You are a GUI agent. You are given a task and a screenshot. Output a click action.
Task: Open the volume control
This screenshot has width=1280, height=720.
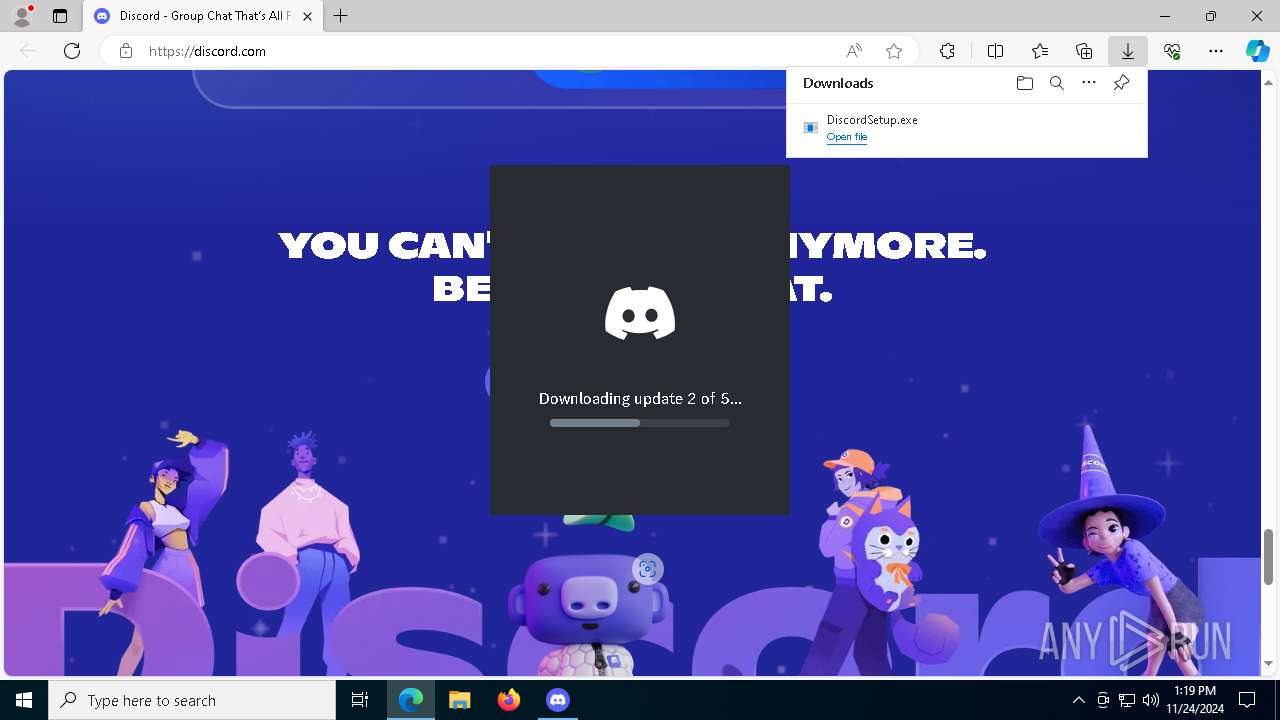[1150, 700]
